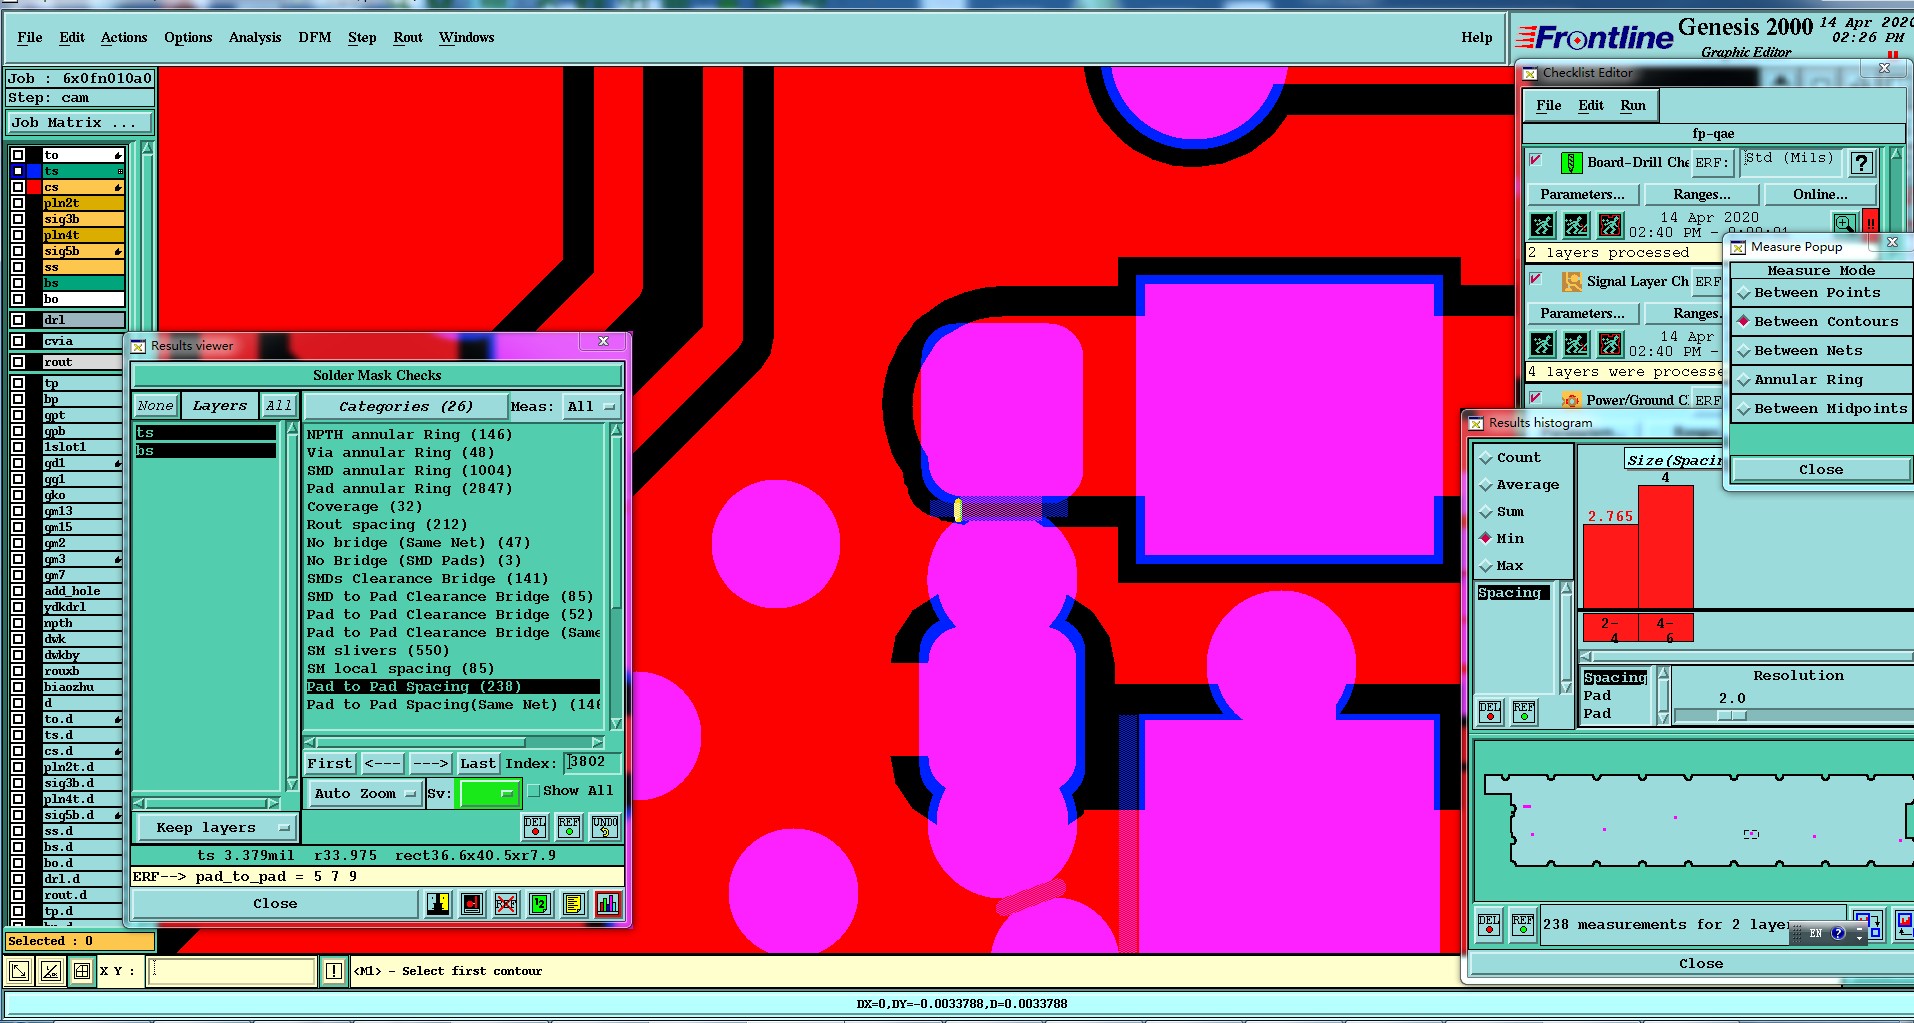
Task: Click the DEL icon below the histogram Spacing list
Action: [1490, 712]
